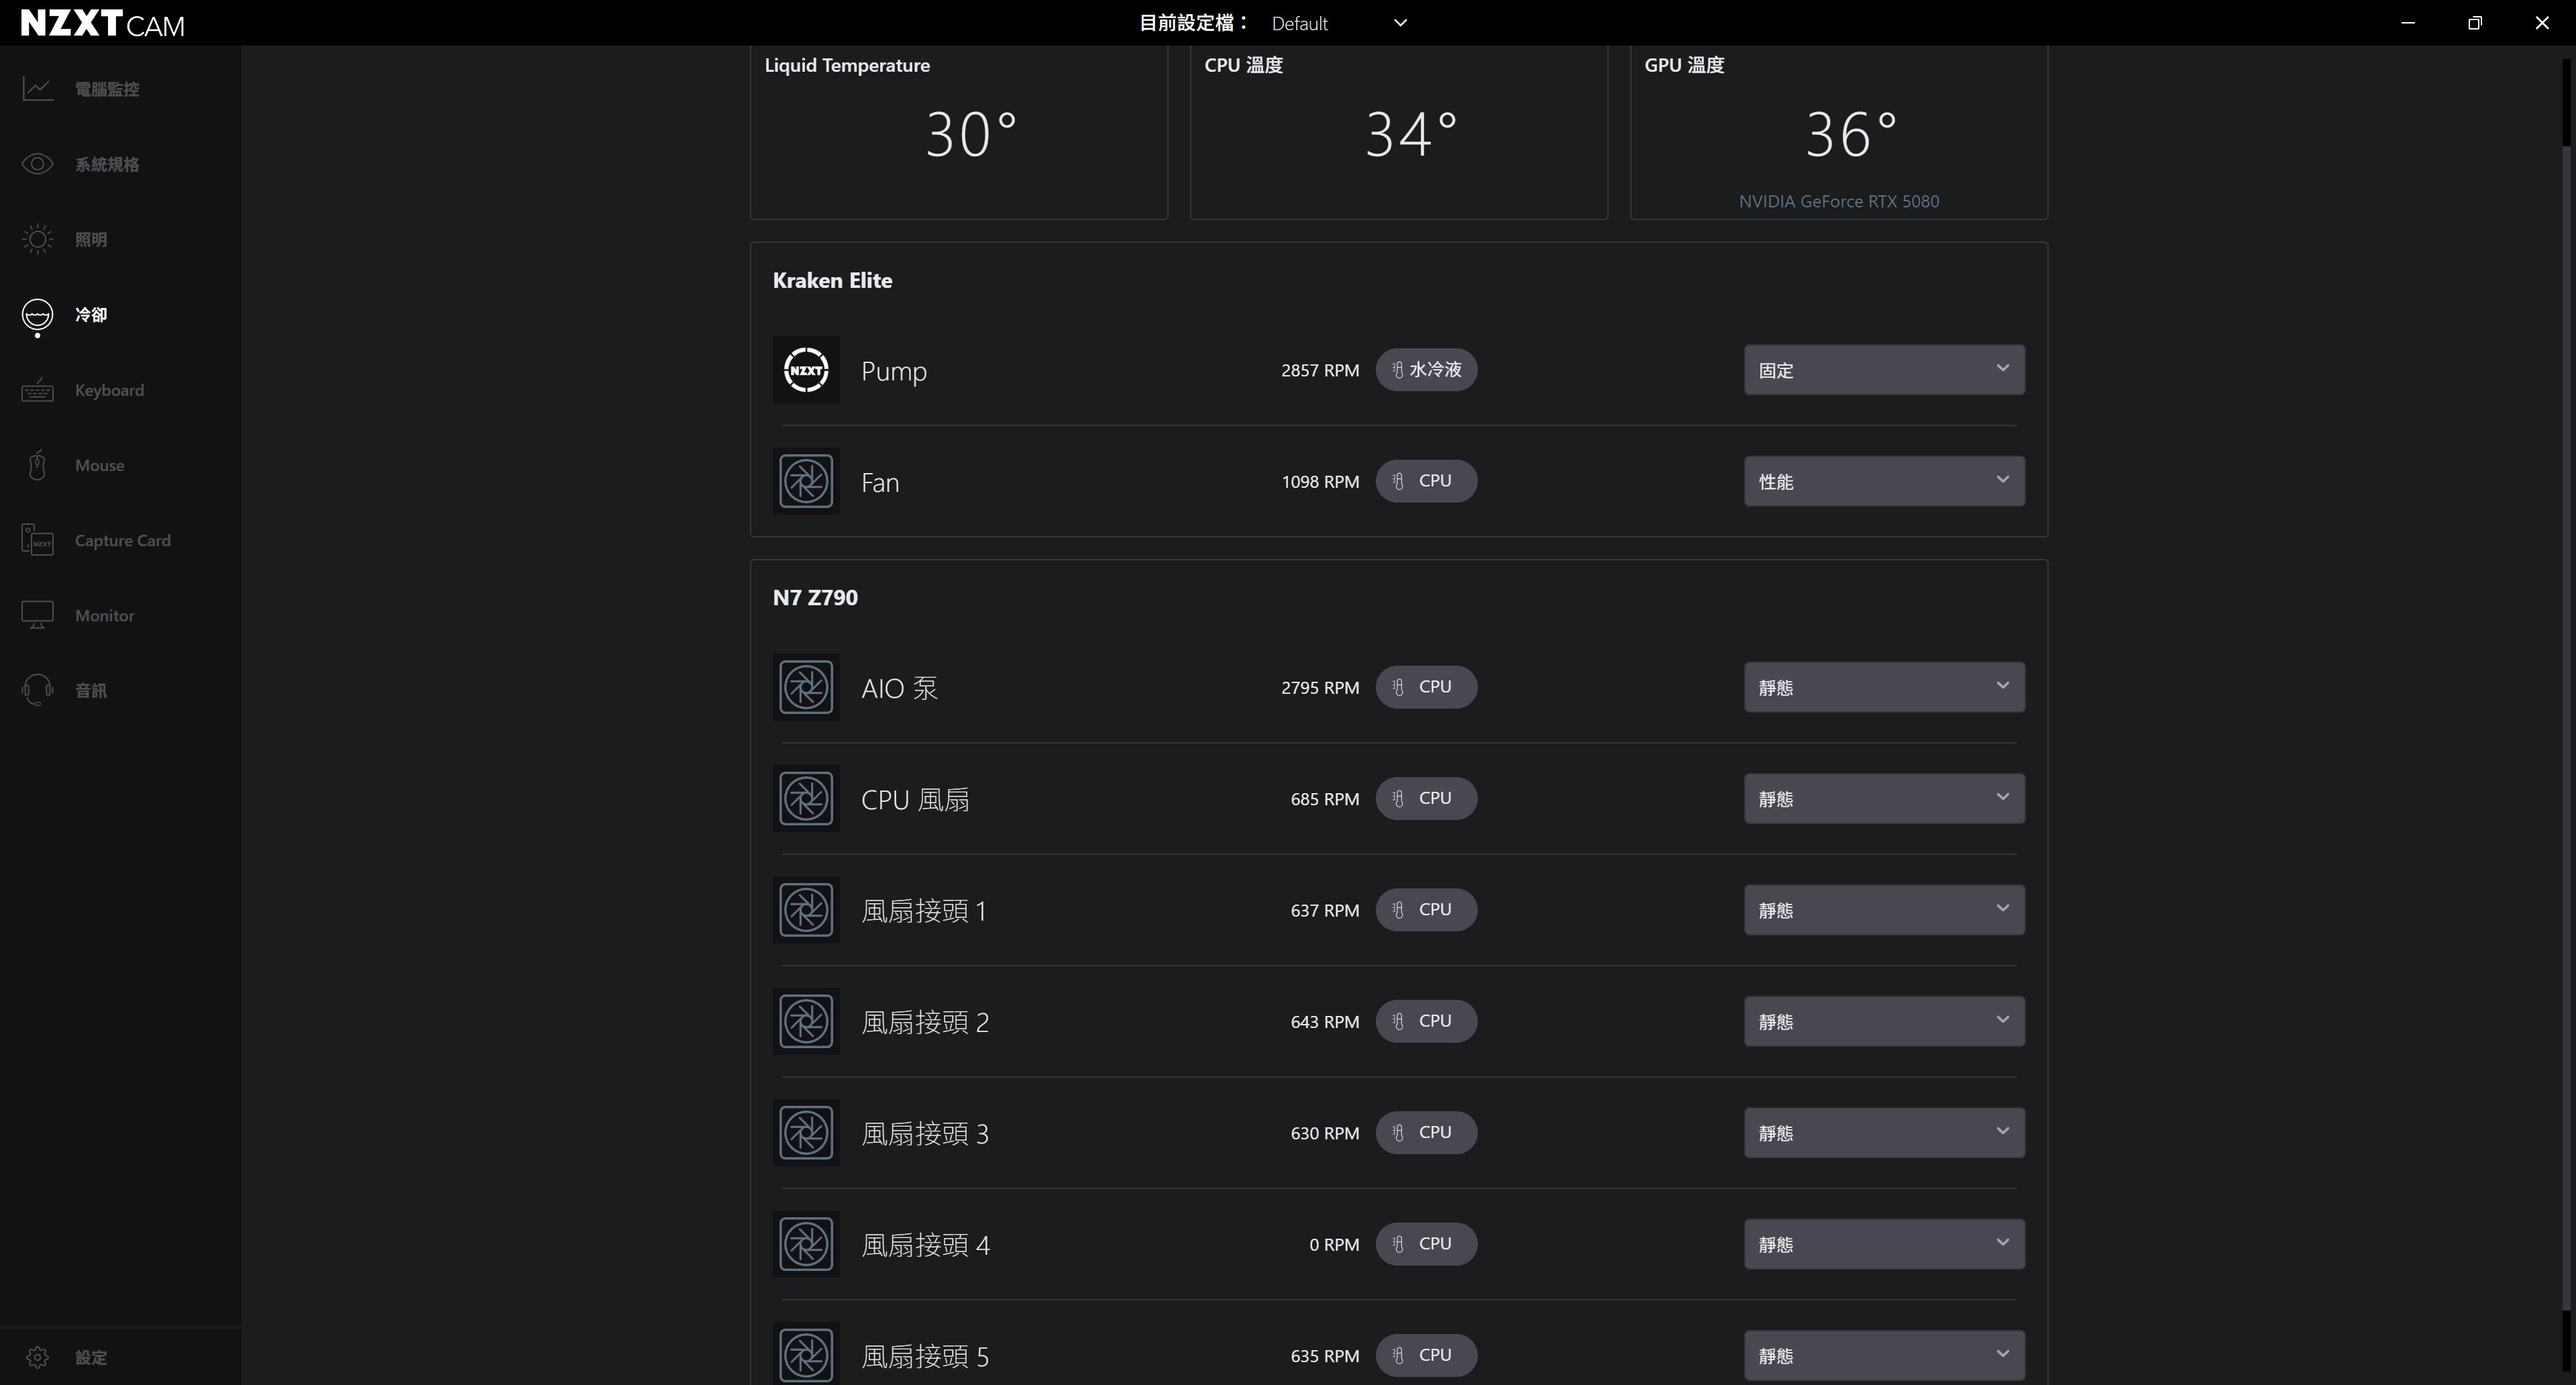Go to 電腦監控 menu item

(x=107, y=89)
